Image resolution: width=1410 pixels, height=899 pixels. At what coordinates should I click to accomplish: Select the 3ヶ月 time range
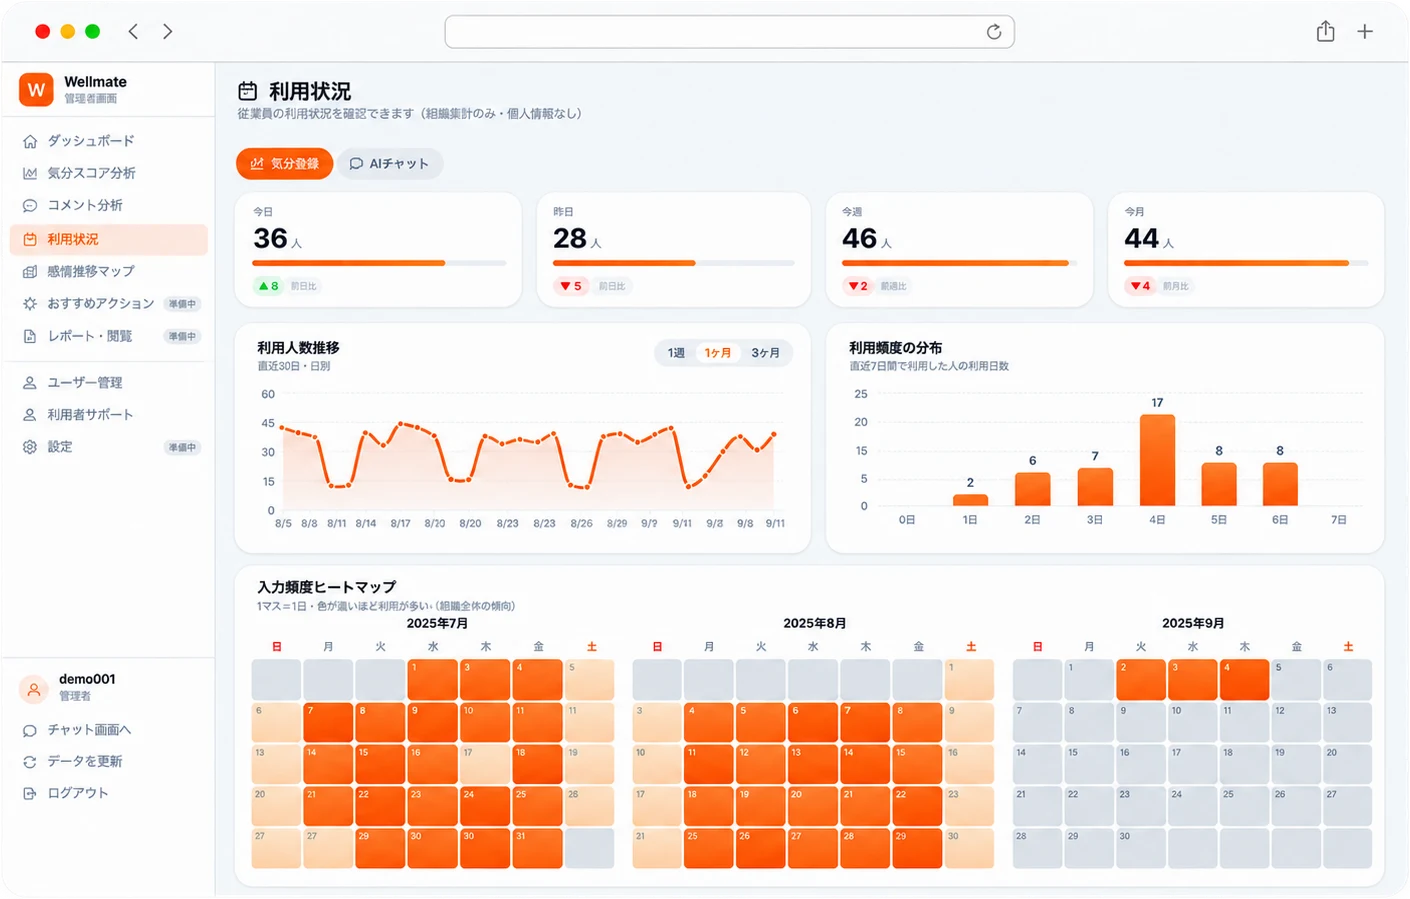[765, 353]
